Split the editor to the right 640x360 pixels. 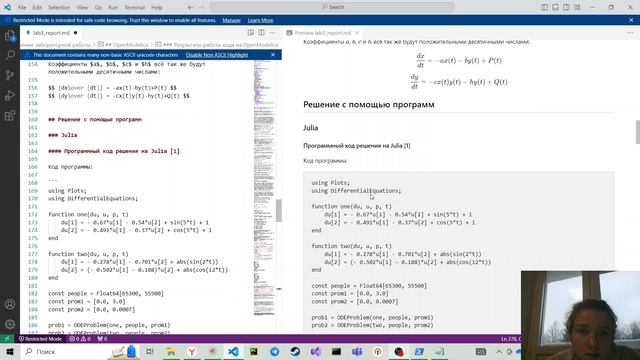(261, 33)
